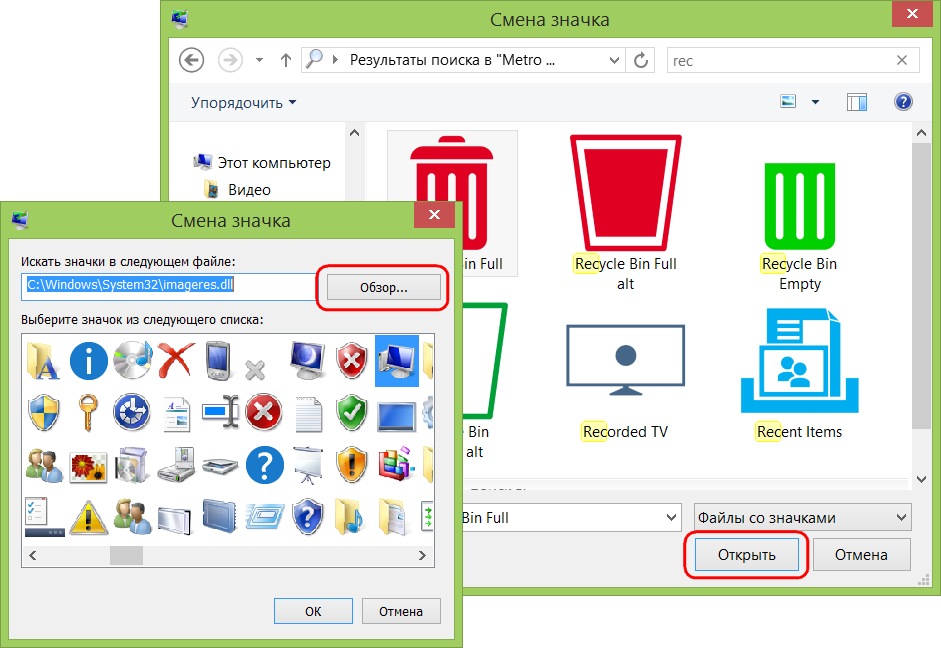Open the Упорядочить dropdown menu
Viewport: 941px width, 648px height.
(244, 103)
